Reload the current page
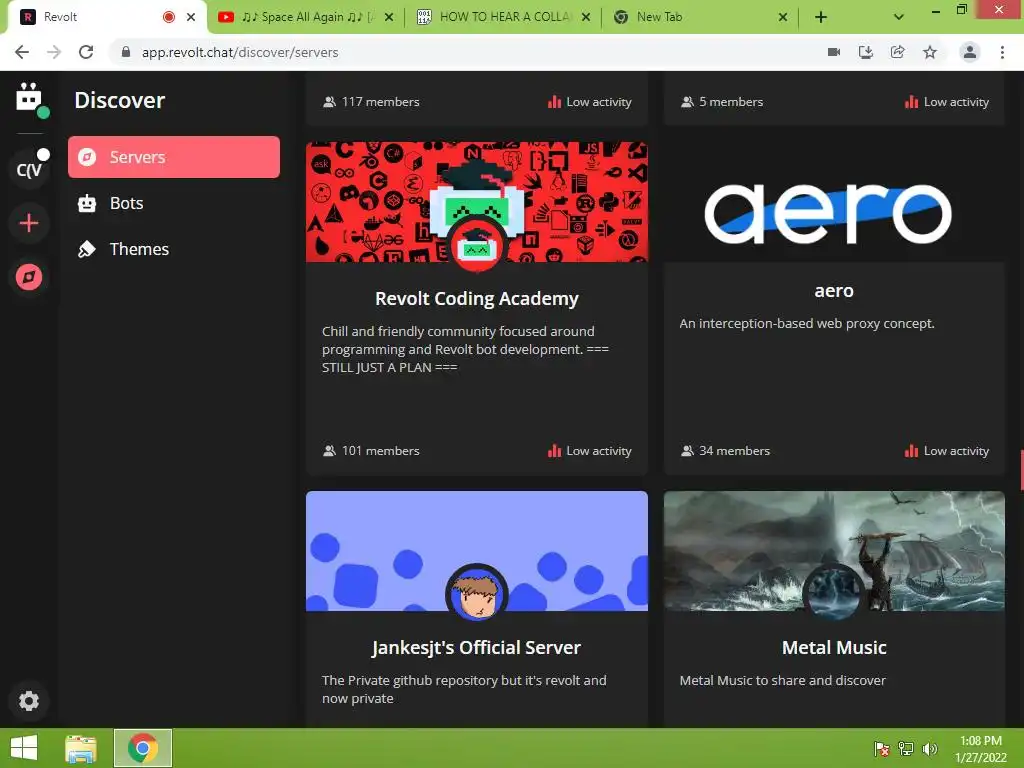Screen dimensions: 1024x768 pos(86,52)
